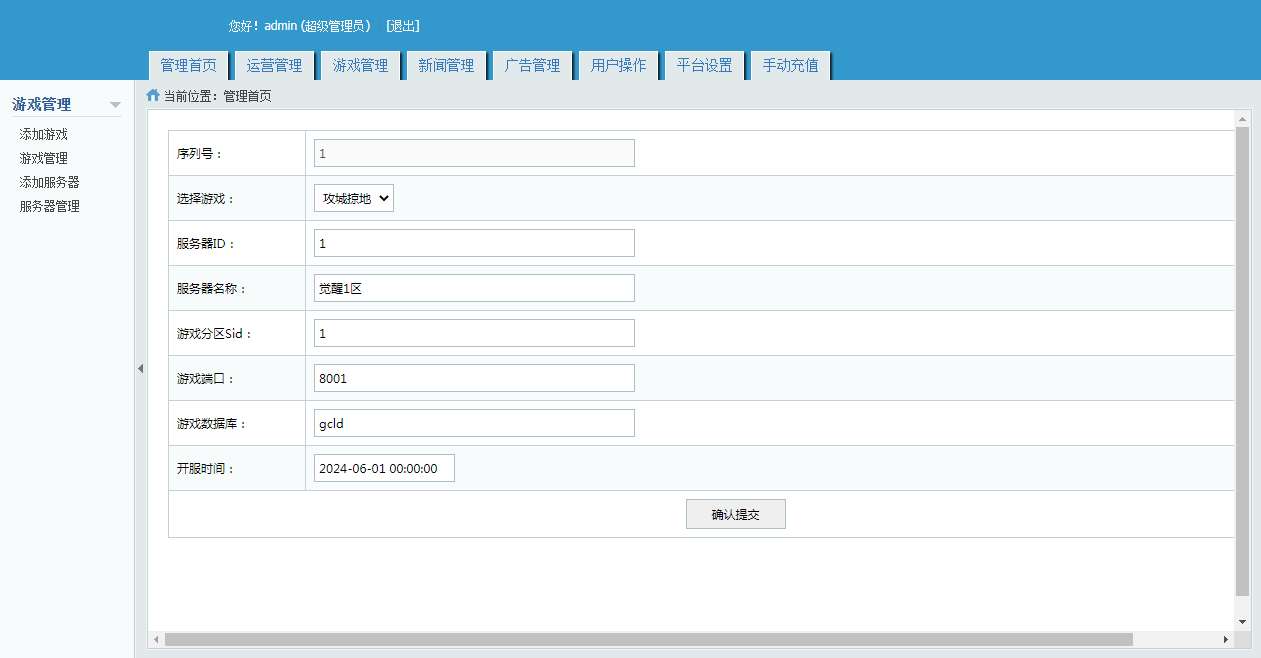Open 服务器管理 in the sidebar
Image resolution: width=1261 pixels, height=658 pixels.
[x=50, y=206]
